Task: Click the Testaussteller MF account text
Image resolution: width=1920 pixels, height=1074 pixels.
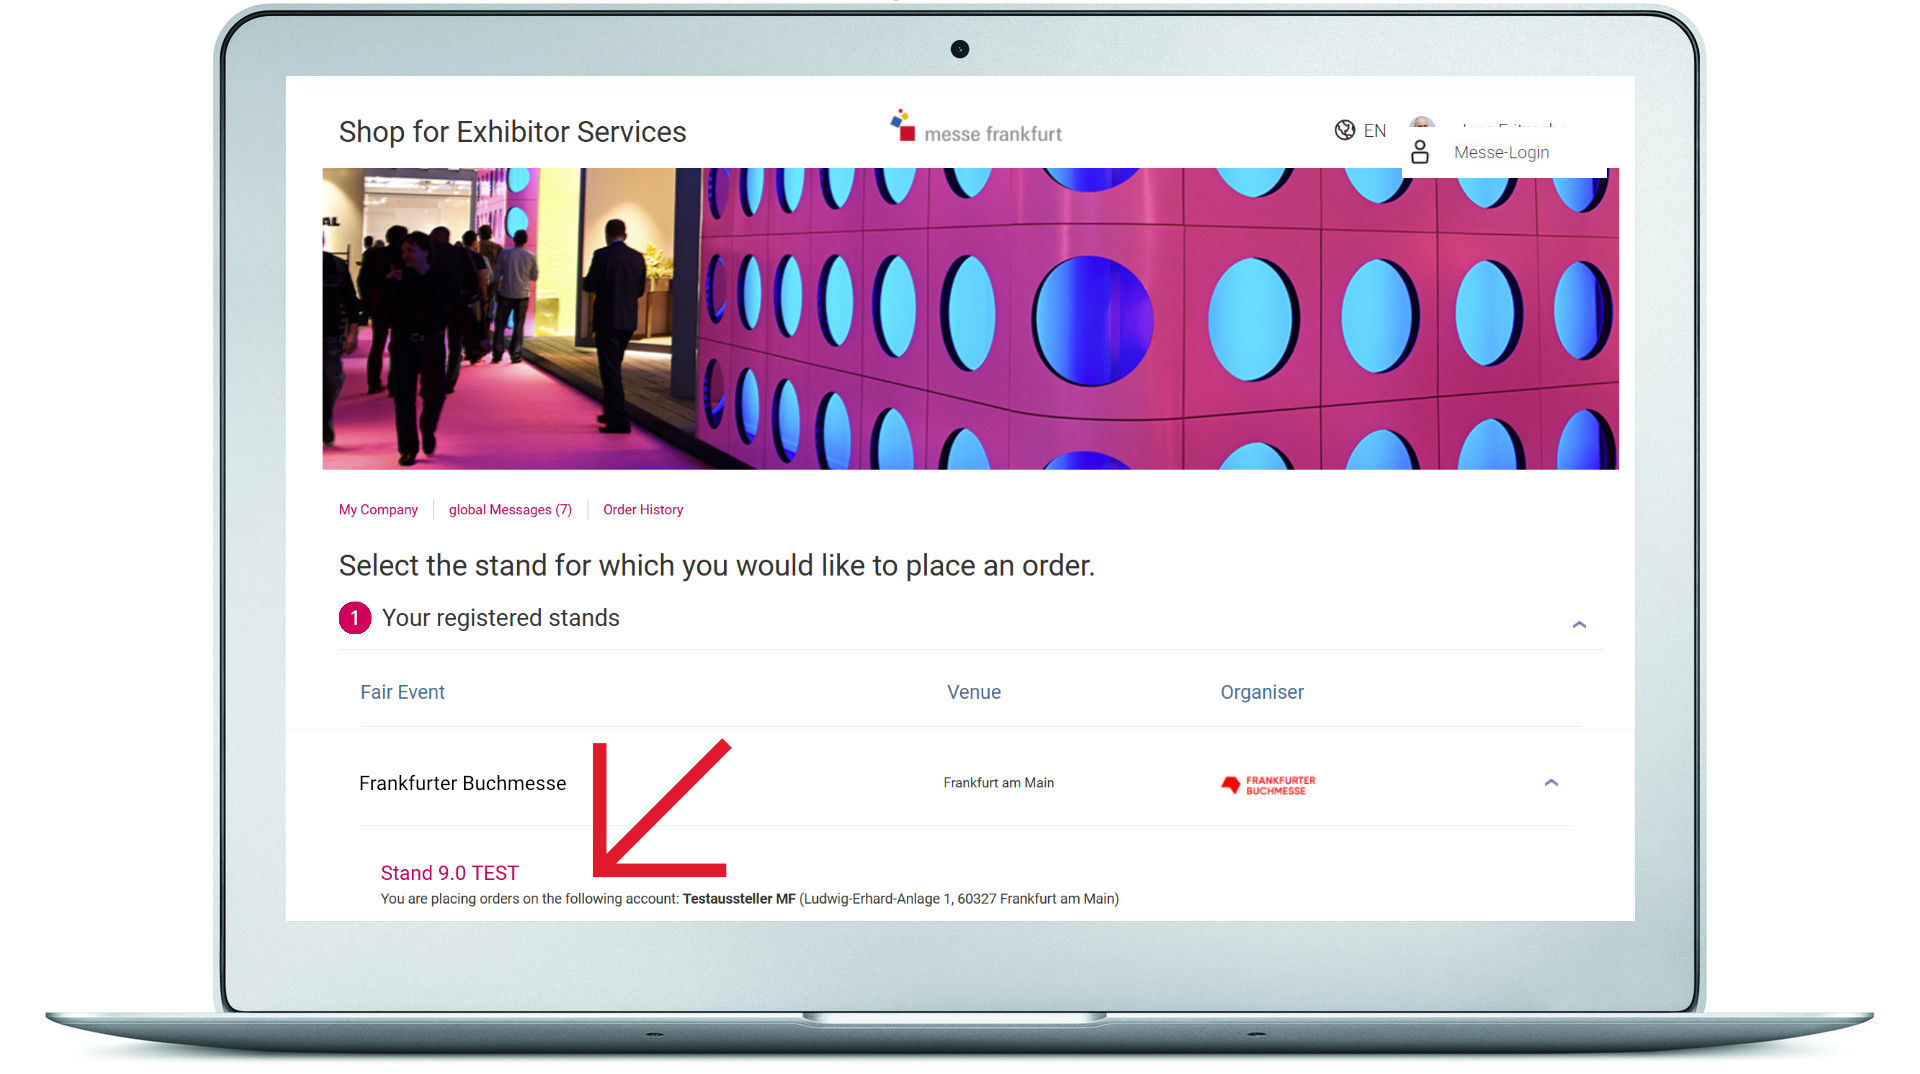Action: tap(739, 899)
